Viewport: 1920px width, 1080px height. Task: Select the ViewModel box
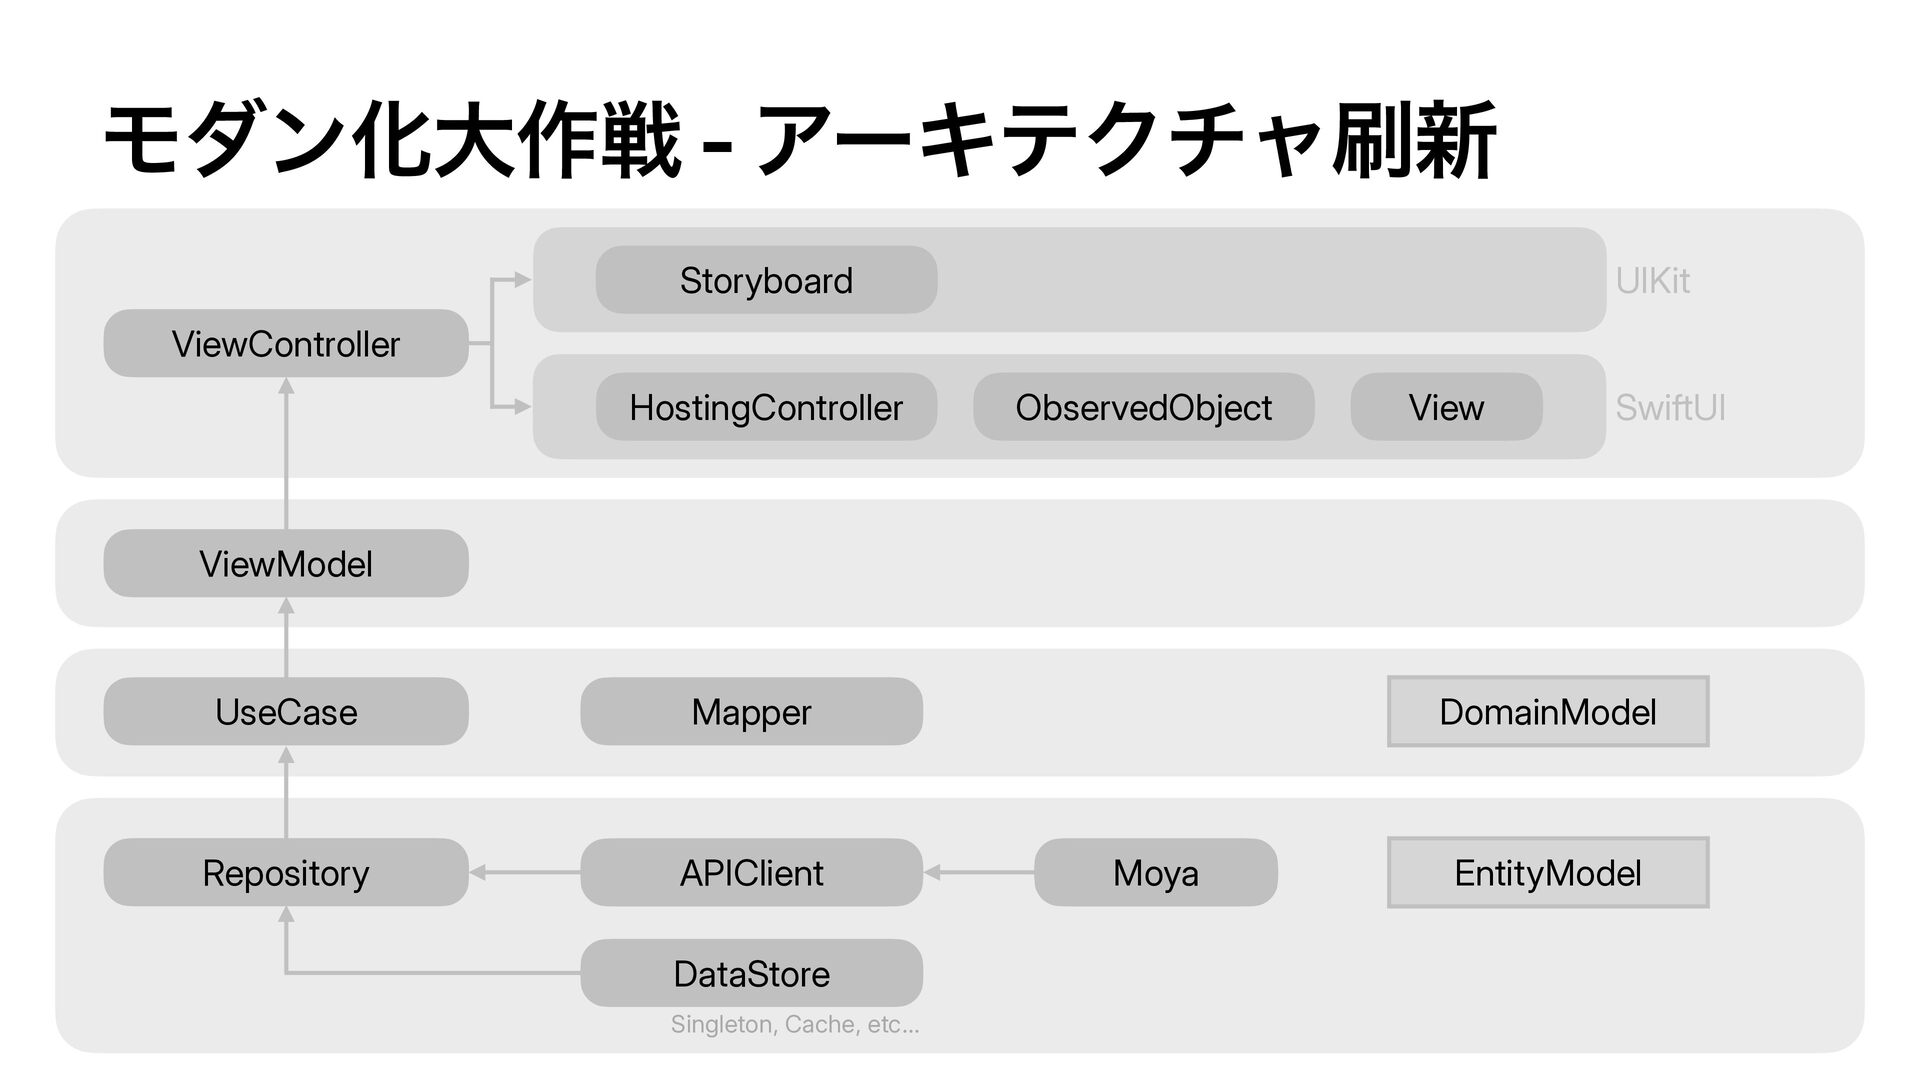[286, 563]
